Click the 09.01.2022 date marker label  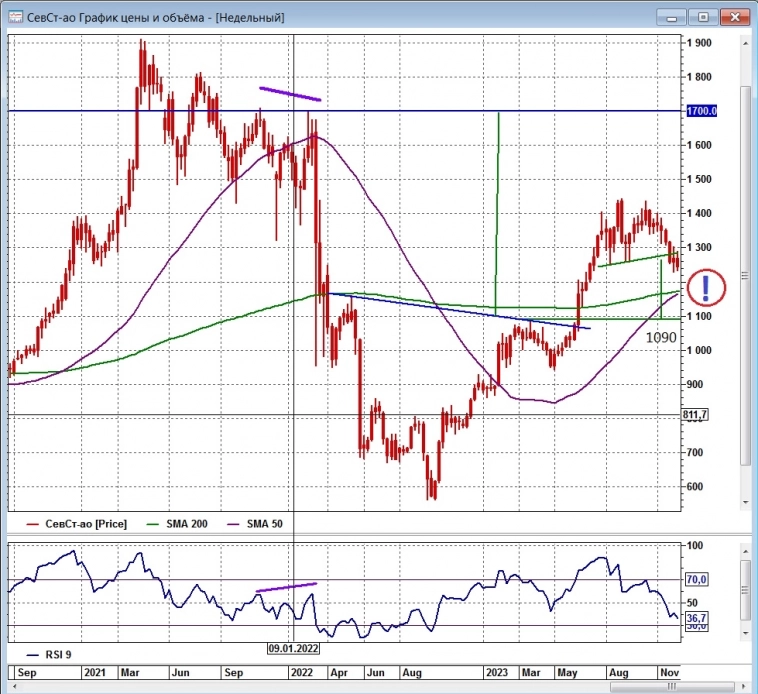[293, 647]
